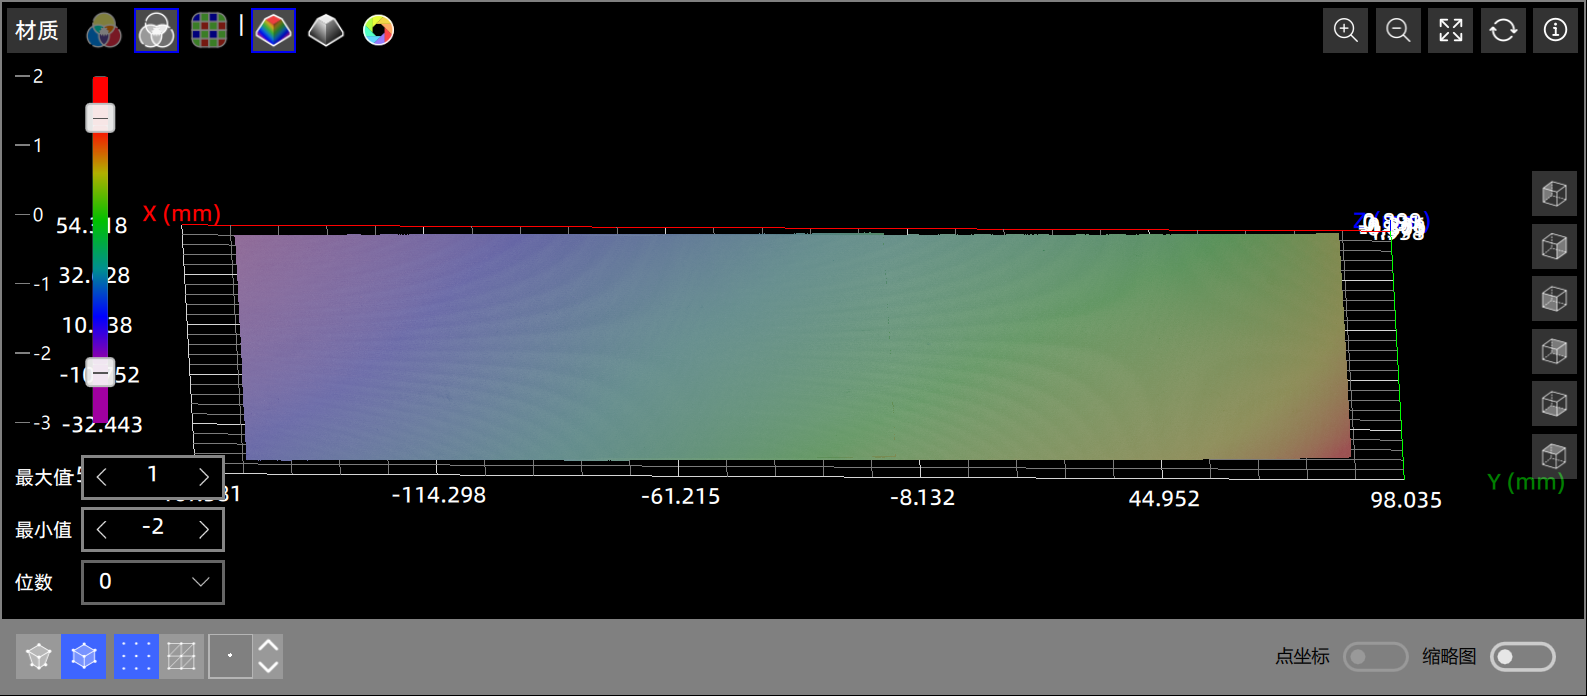1587x696 pixels.
Task: Increase 最大值 with right arrow
Action: 204,476
